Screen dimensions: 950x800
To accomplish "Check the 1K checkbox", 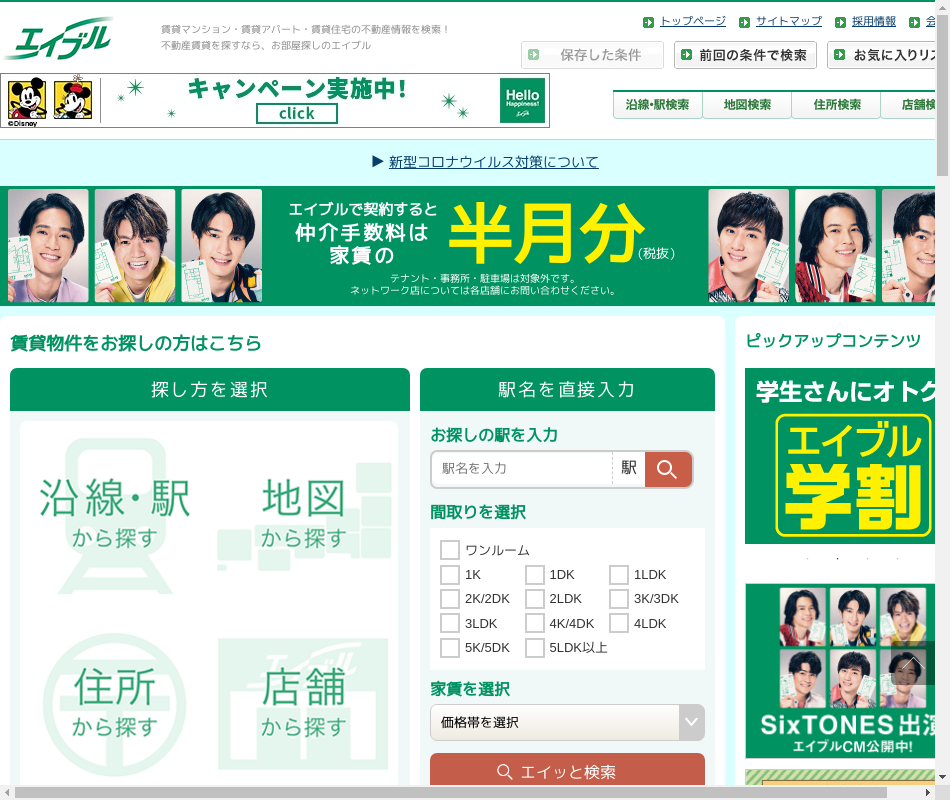I will (450, 575).
